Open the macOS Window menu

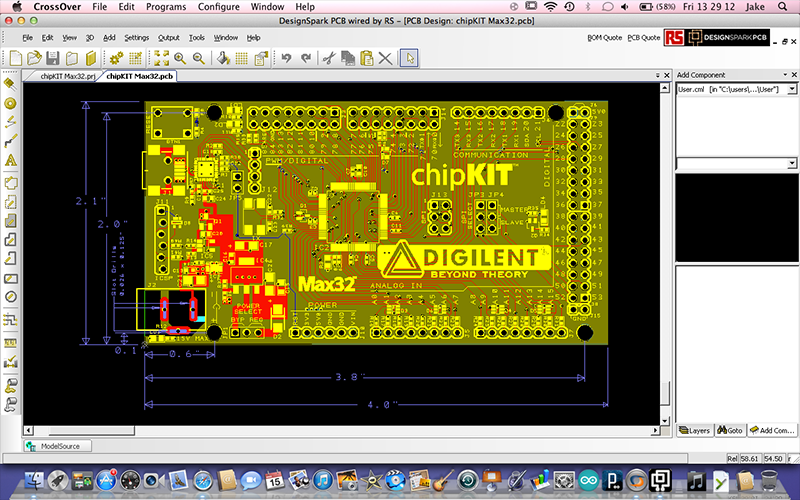pos(267,6)
